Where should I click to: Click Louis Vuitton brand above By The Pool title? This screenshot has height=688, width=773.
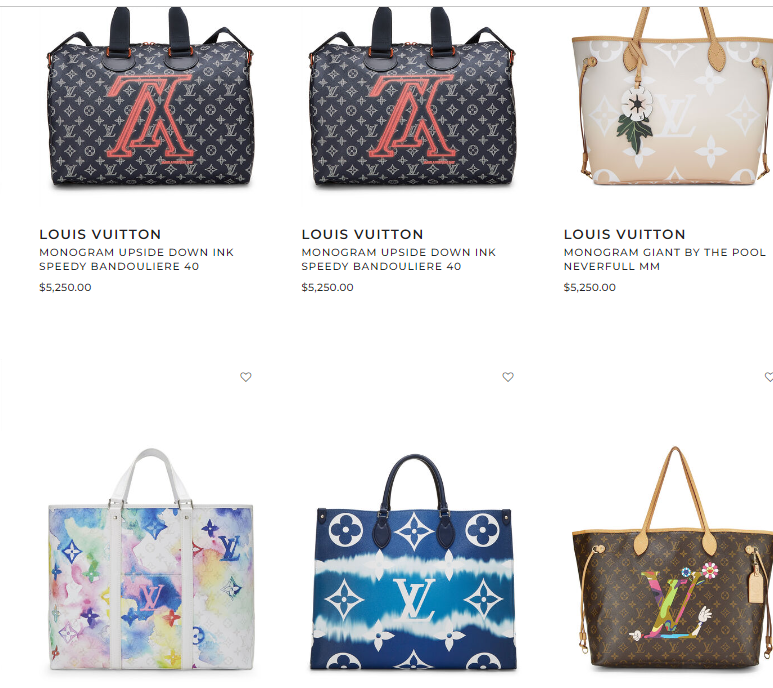point(625,234)
